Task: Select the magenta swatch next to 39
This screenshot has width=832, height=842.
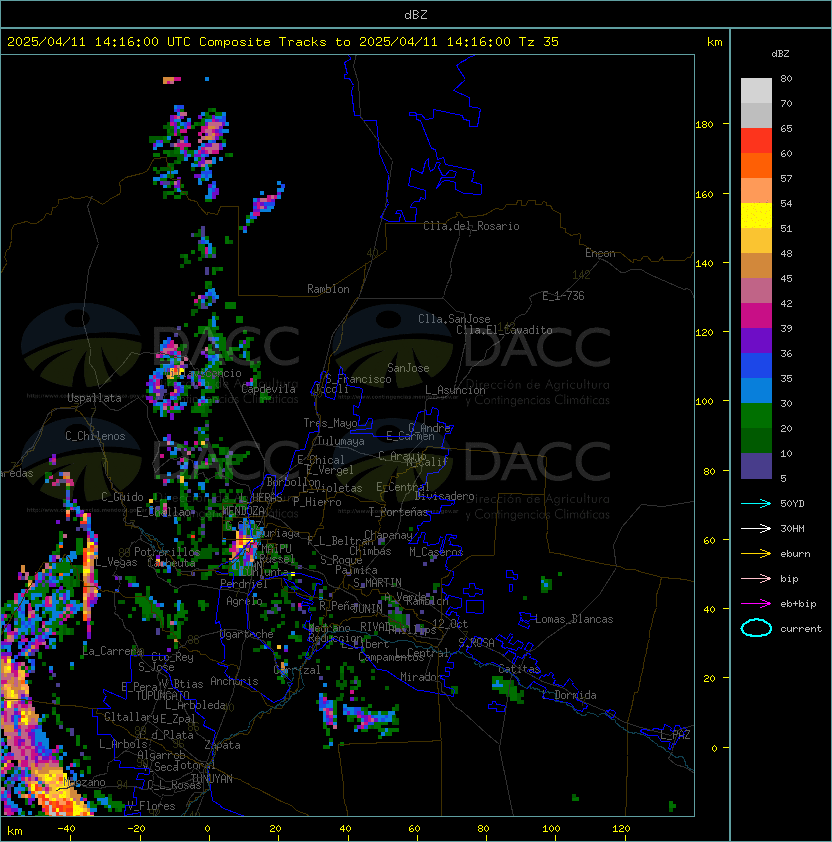Action: [756, 315]
